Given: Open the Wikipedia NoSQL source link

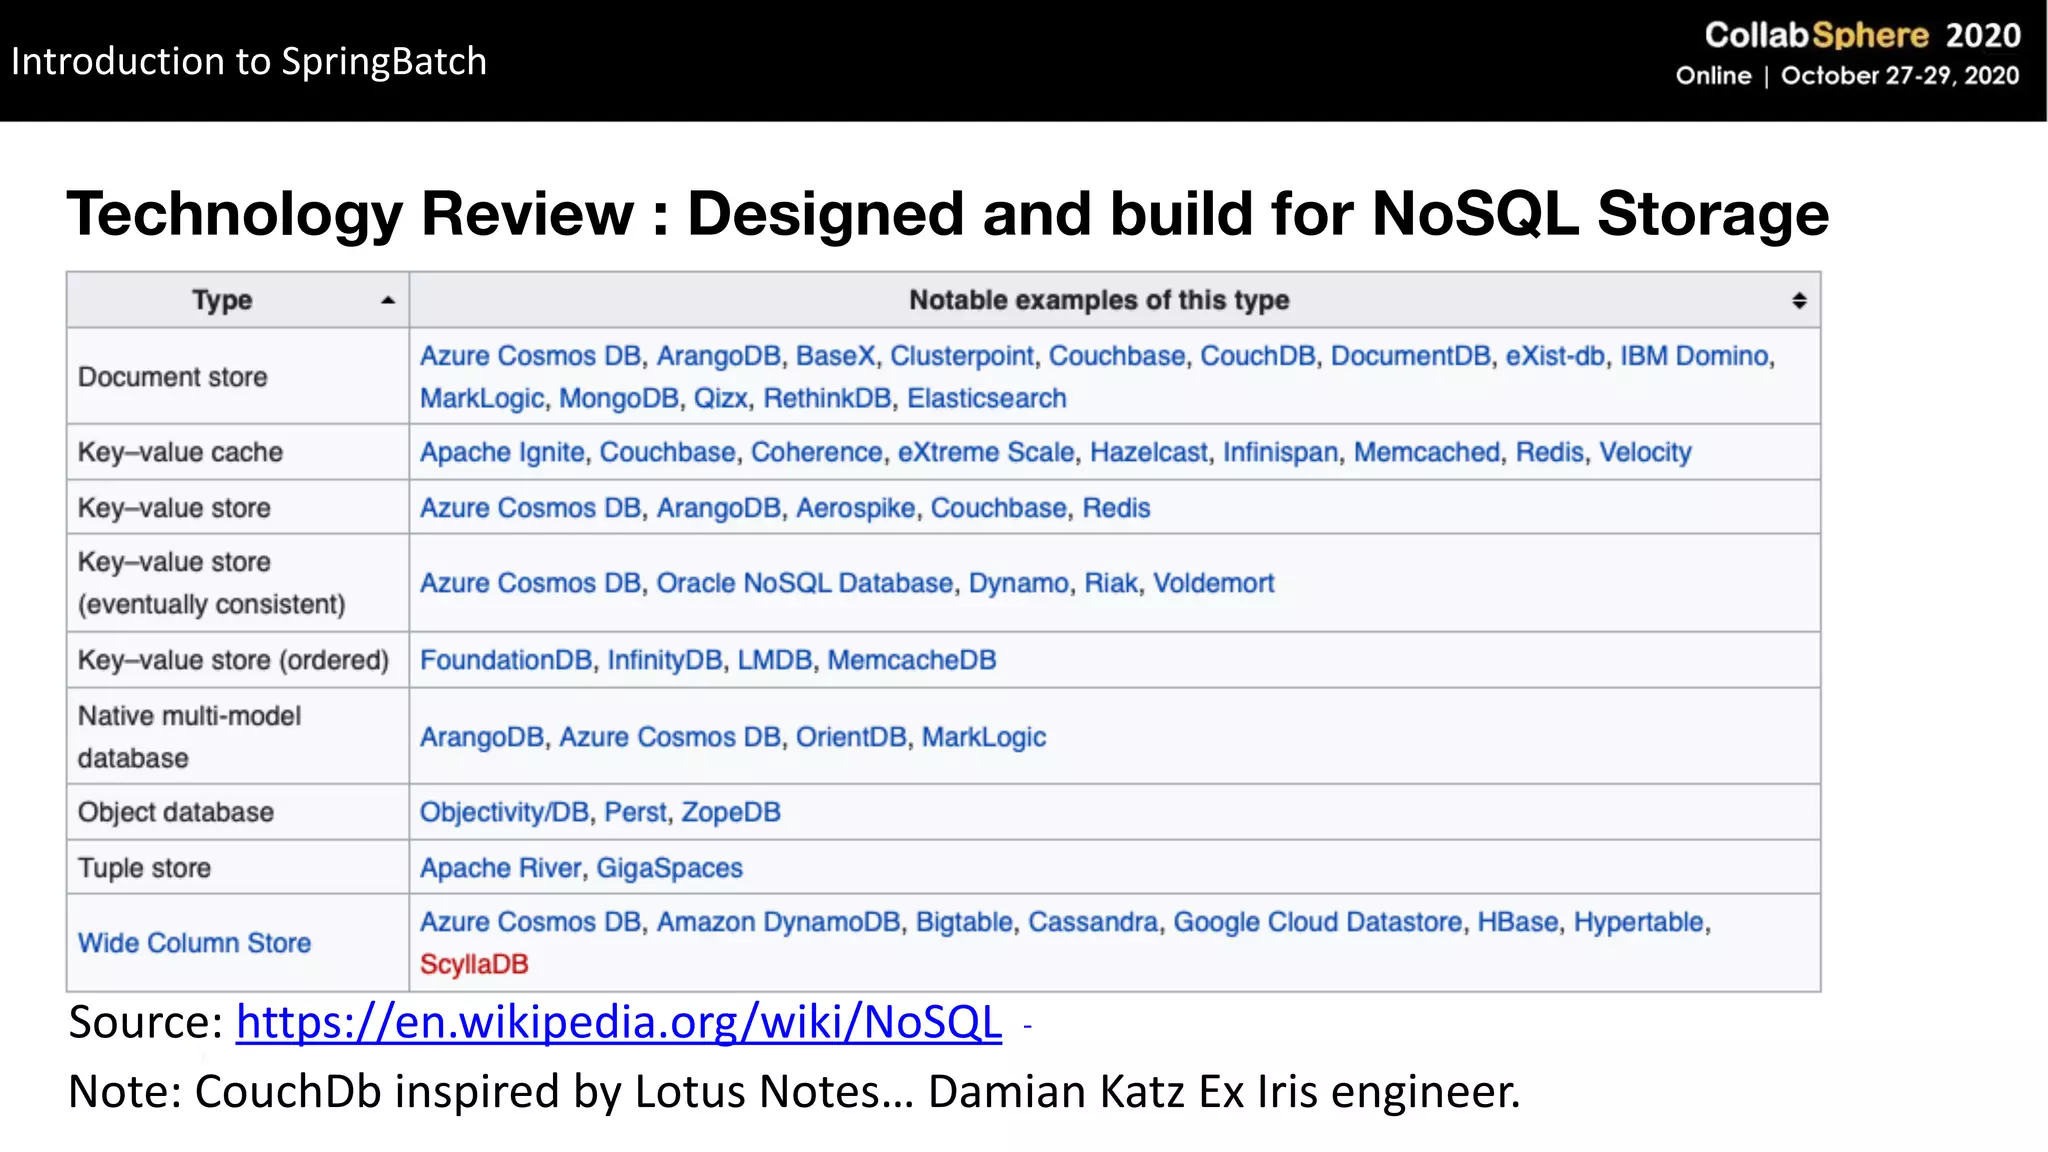Looking at the screenshot, I should click(618, 1022).
